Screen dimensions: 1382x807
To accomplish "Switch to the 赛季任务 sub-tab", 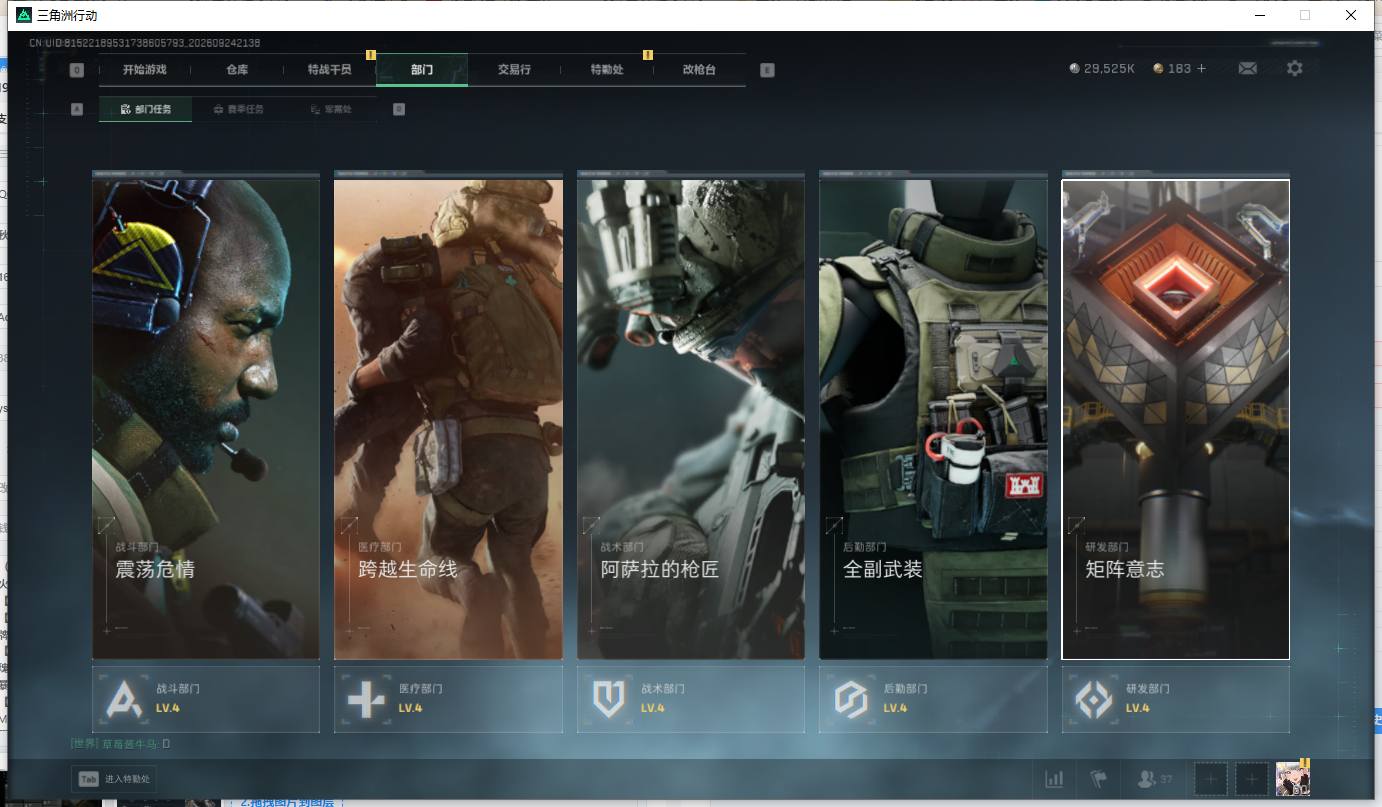I will 238,109.
